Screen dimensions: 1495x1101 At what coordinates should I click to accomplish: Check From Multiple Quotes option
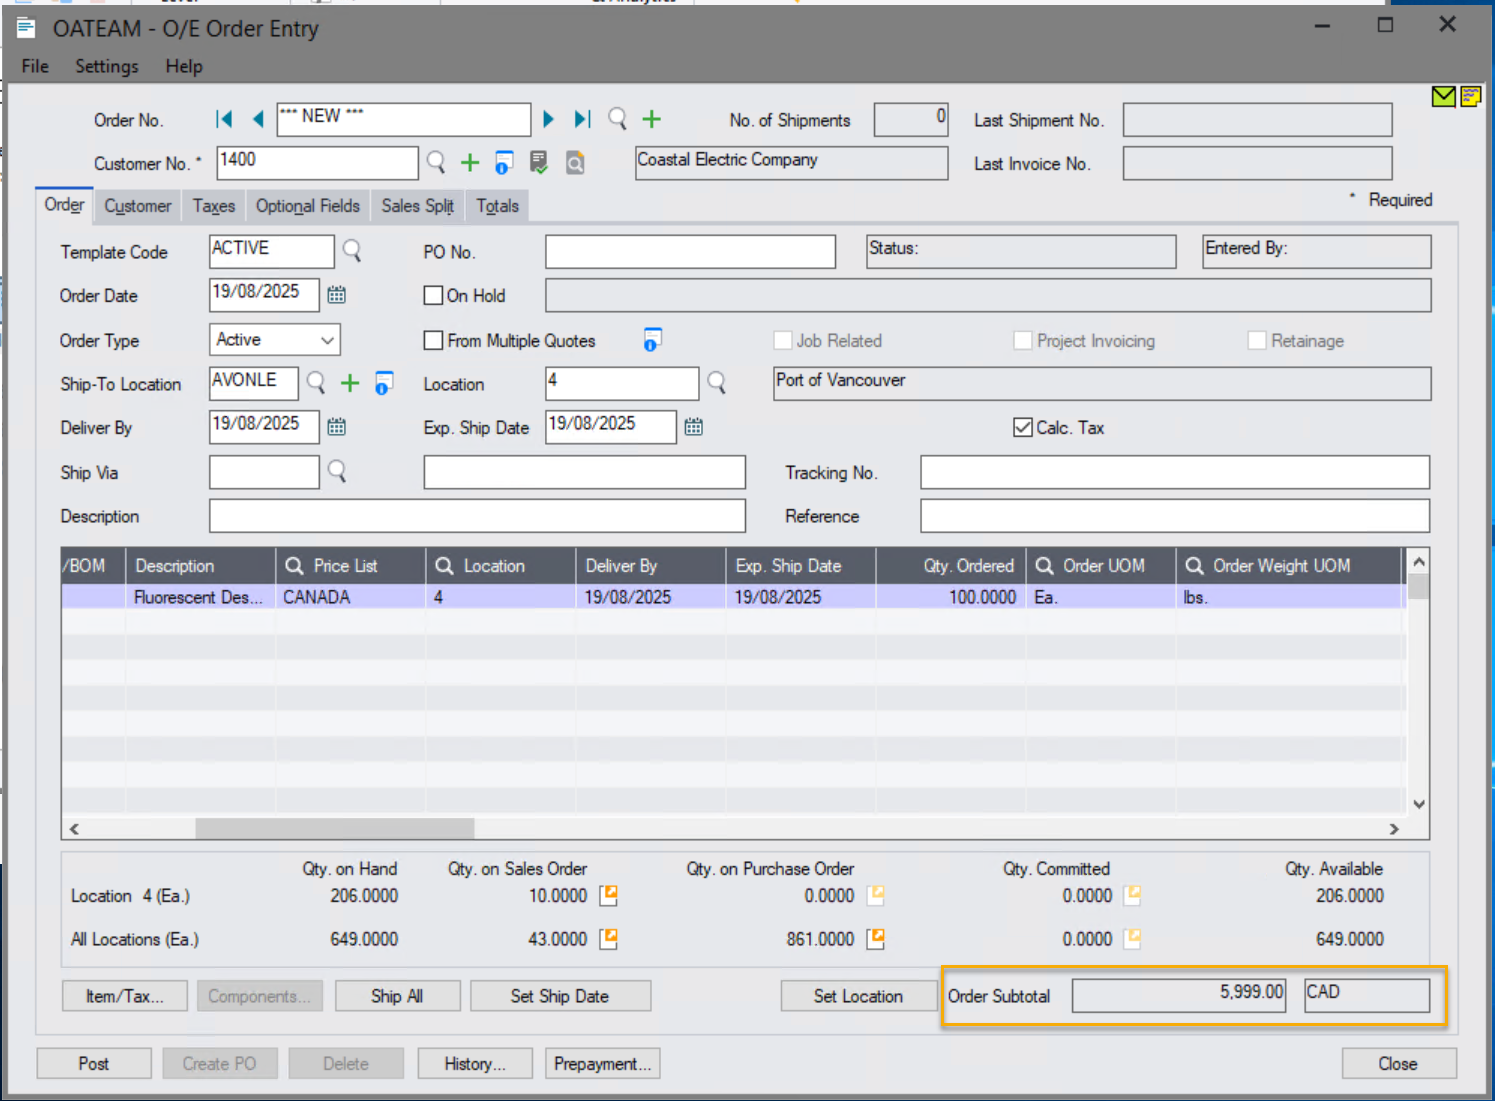coord(433,340)
